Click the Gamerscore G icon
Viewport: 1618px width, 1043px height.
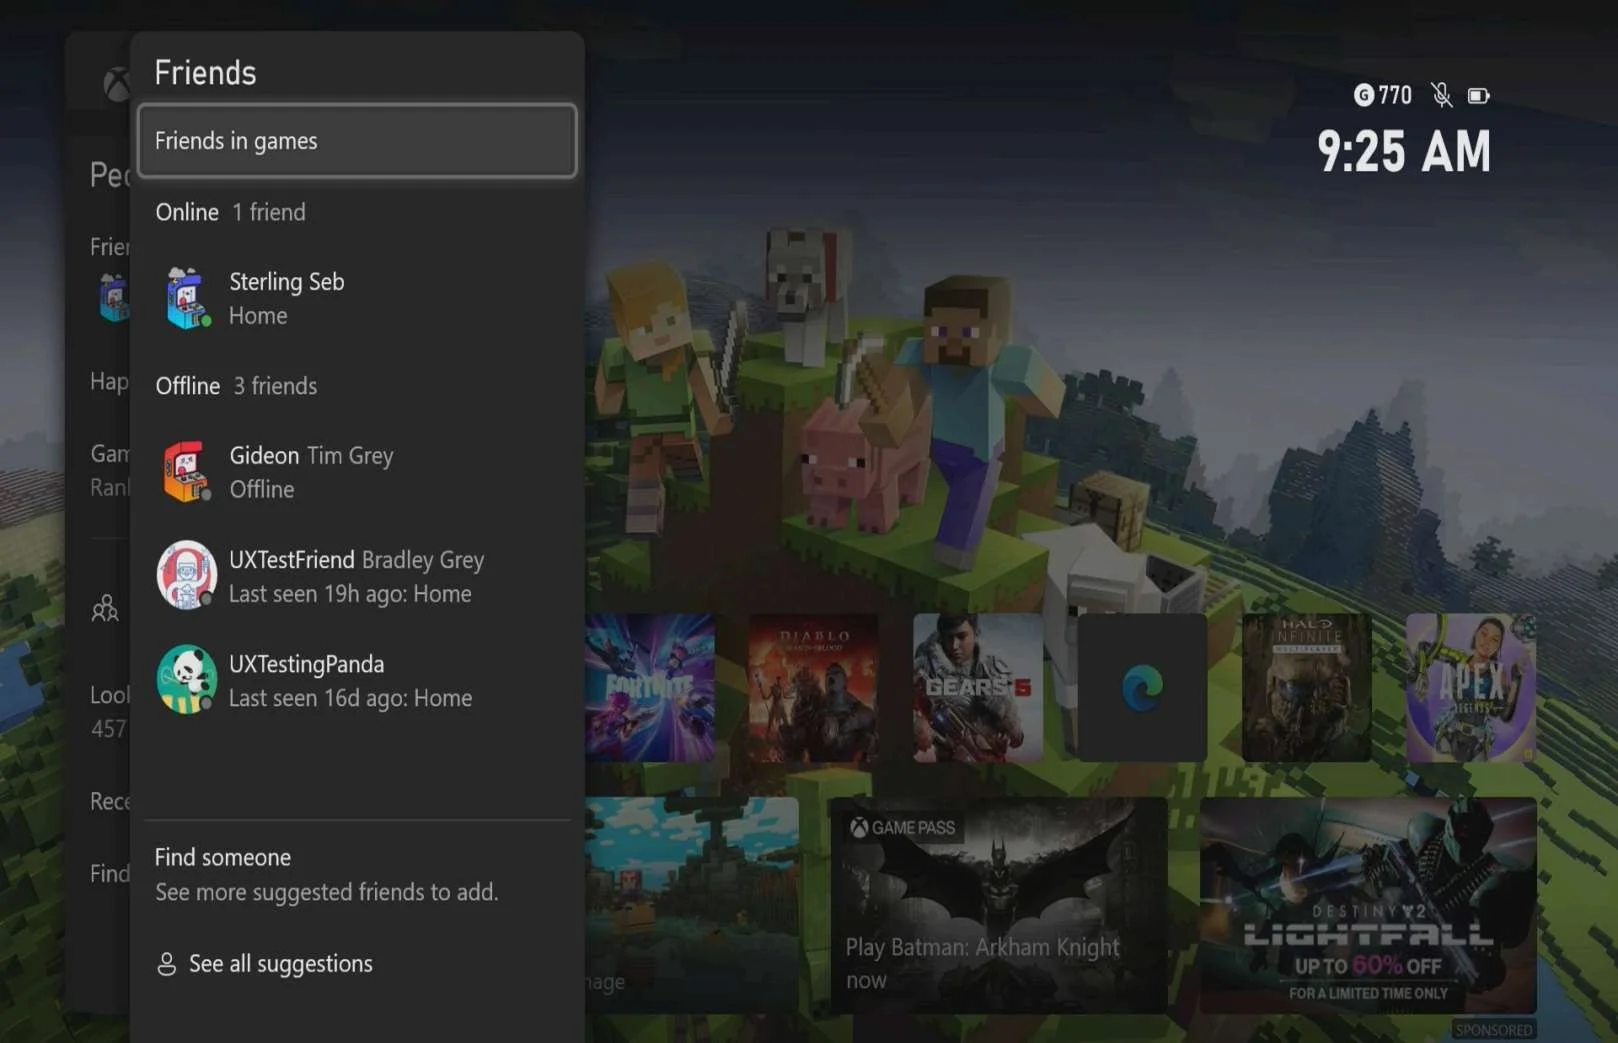click(x=1364, y=95)
